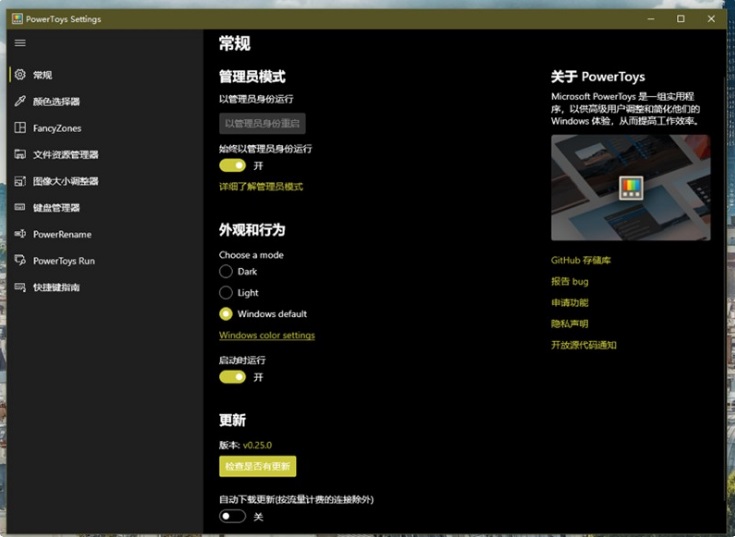Open the 常规 settings page
This screenshot has width=735, height=537.
click(x=105, y=75)
